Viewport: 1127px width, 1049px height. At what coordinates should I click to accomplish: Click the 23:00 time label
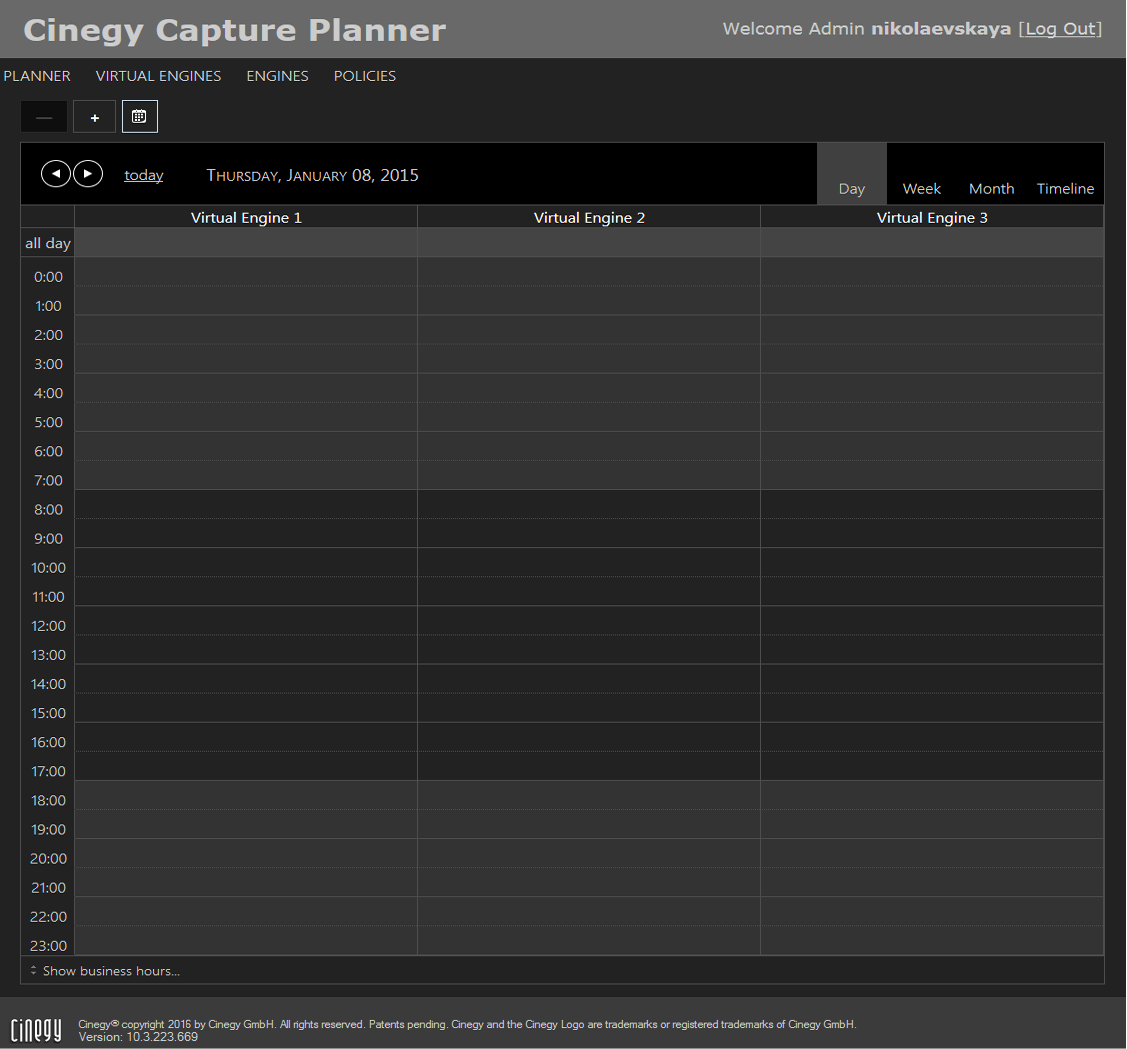coord(48,946)
